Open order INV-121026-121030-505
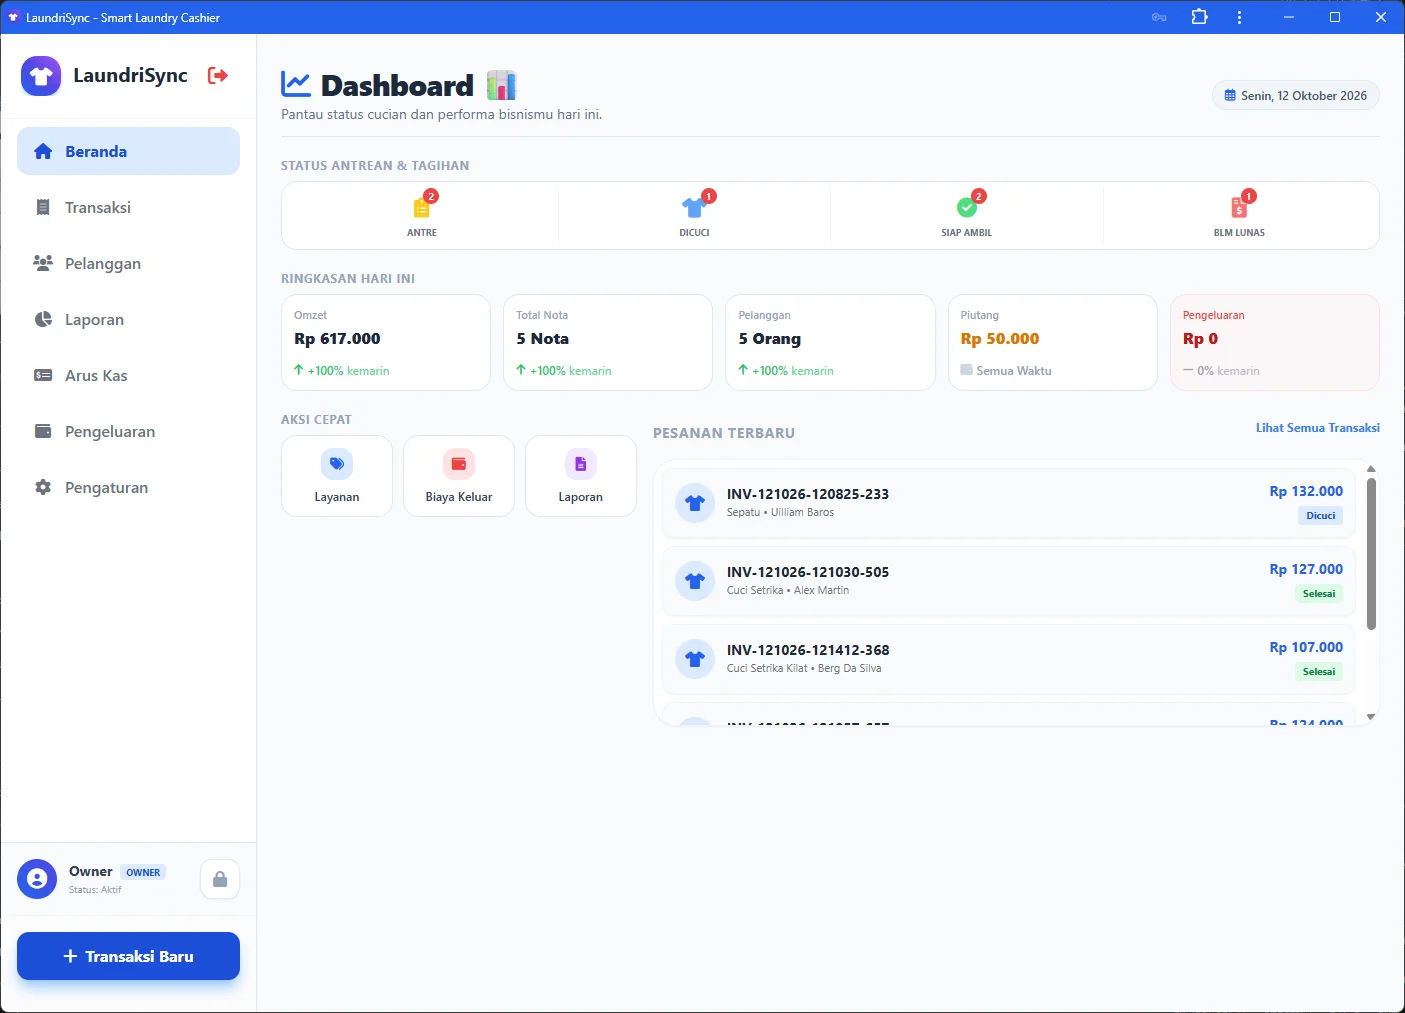1405x1013 pixels. (x=1009, y=581)
